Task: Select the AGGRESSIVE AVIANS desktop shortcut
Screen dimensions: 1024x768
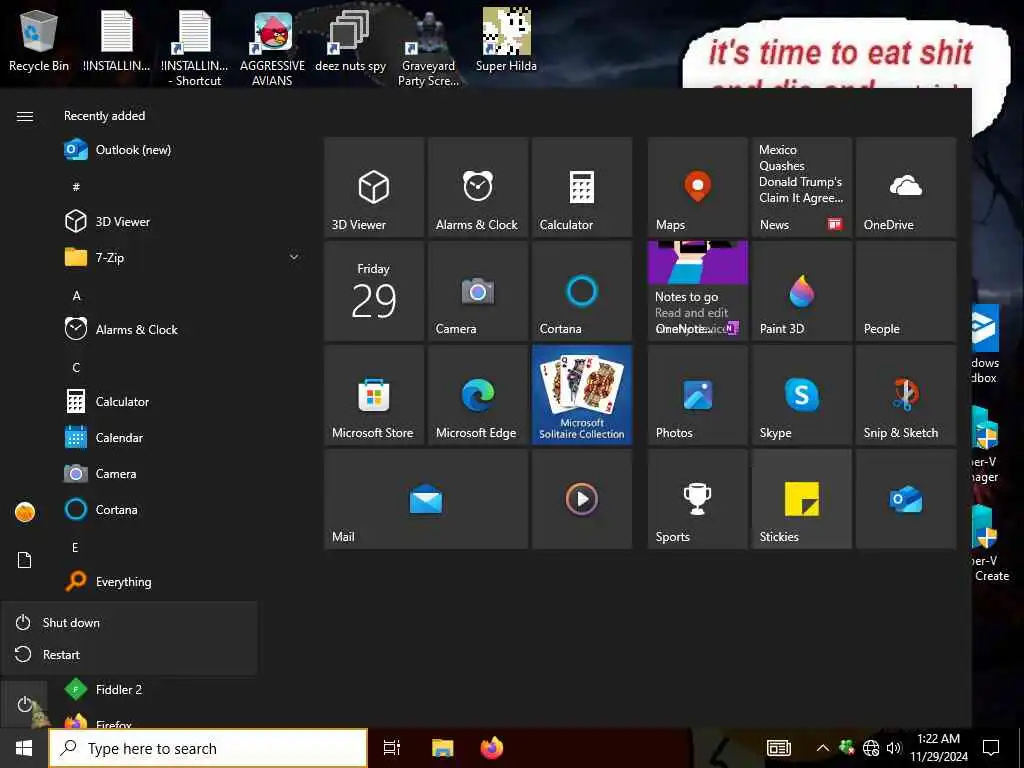Action: 272,48
